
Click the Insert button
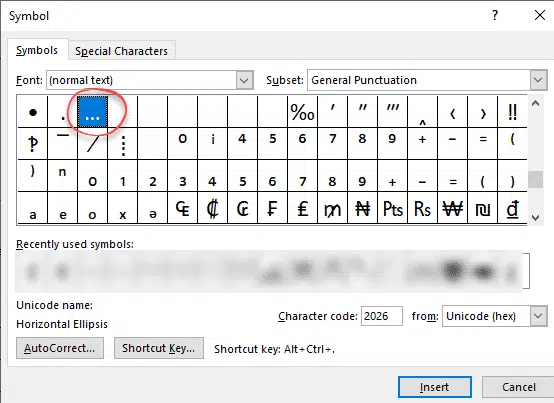point(435,387)
